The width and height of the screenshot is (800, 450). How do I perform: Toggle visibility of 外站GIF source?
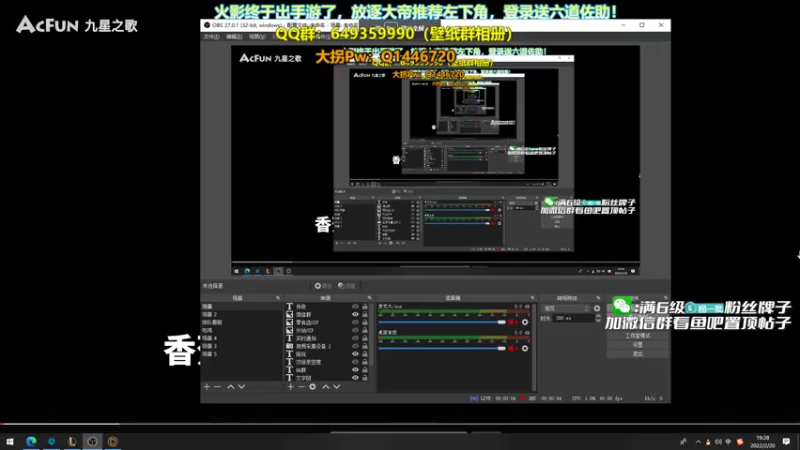tap(355, 330)
